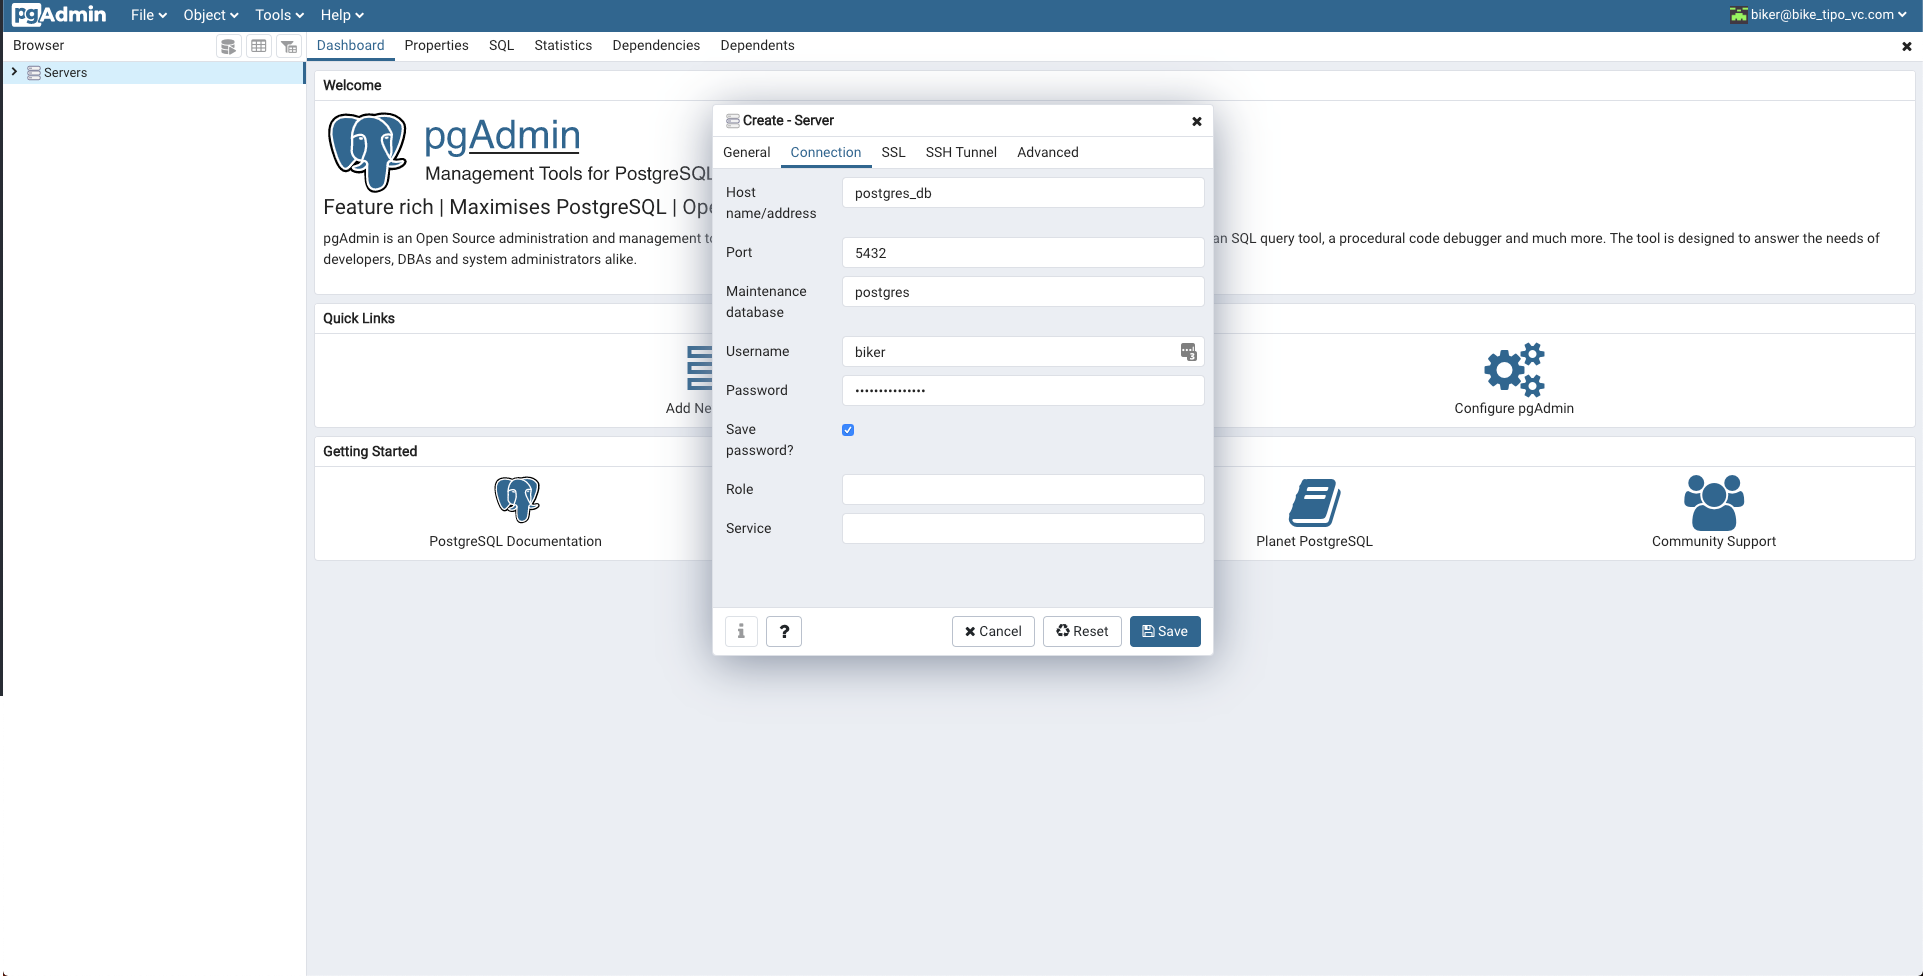This screenshot has width=1923, height=976.
Task: Click the info button in dialog footer
Action: (741, 631)
